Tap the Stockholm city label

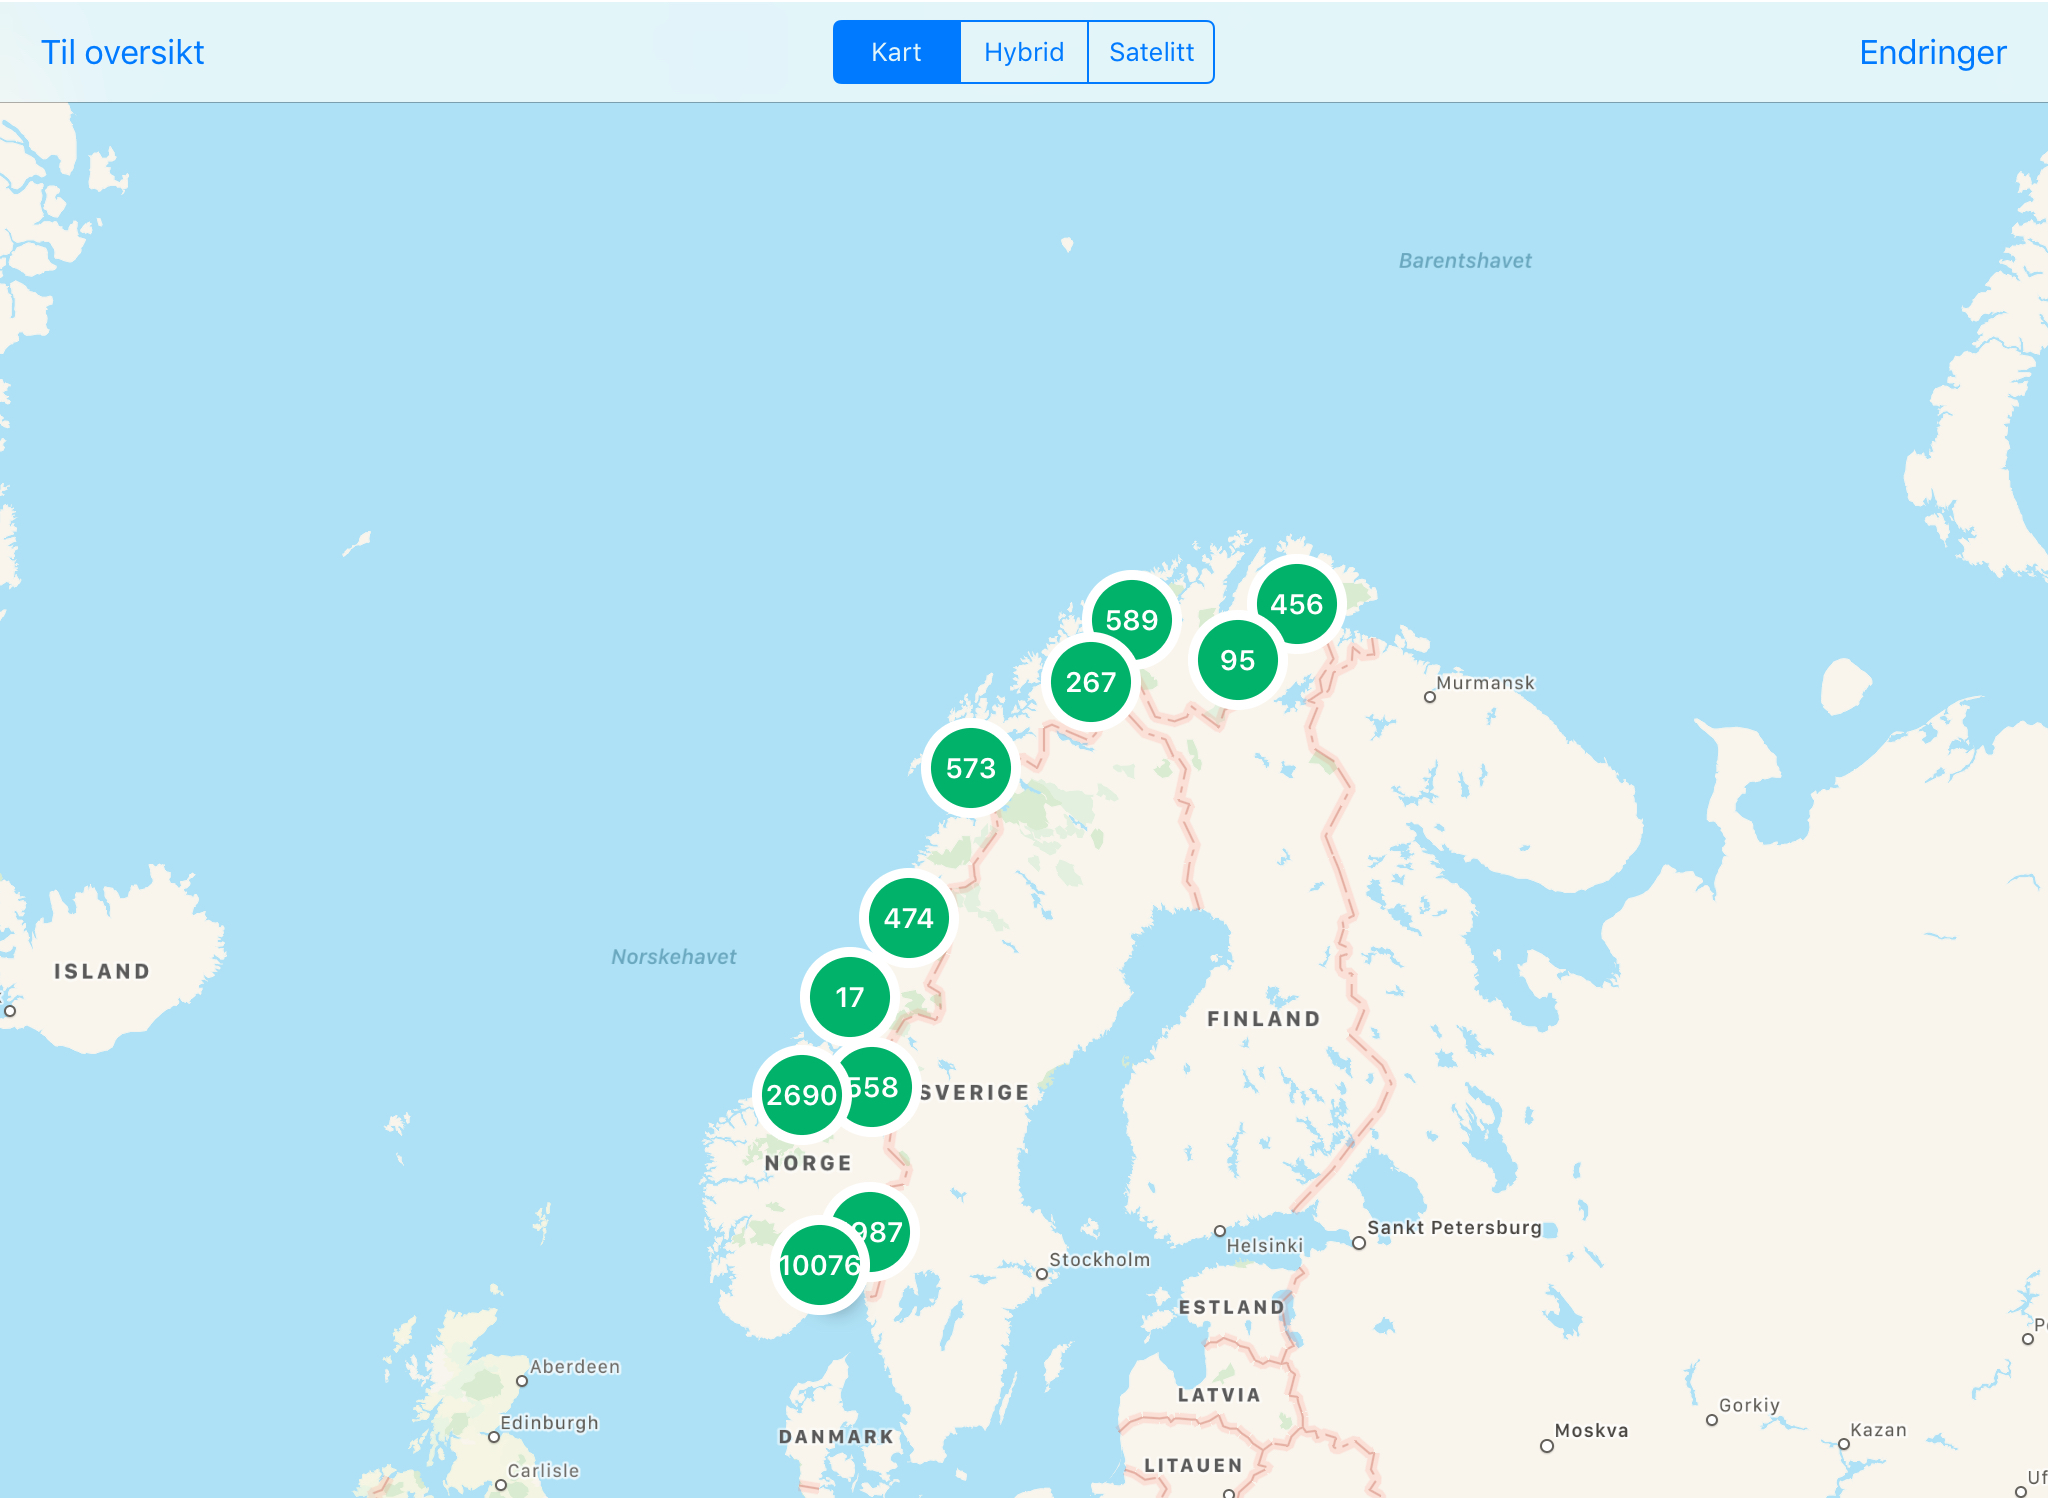pos(1099,1260)
